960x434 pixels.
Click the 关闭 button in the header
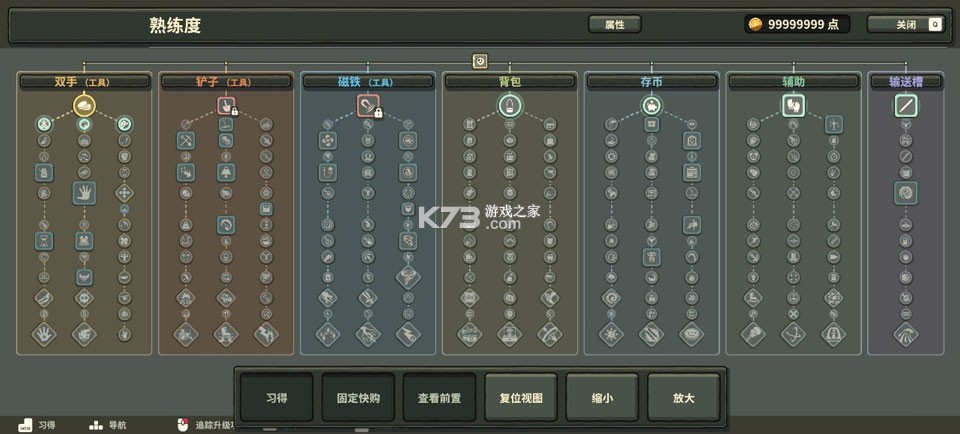click(x=906, y=24)
